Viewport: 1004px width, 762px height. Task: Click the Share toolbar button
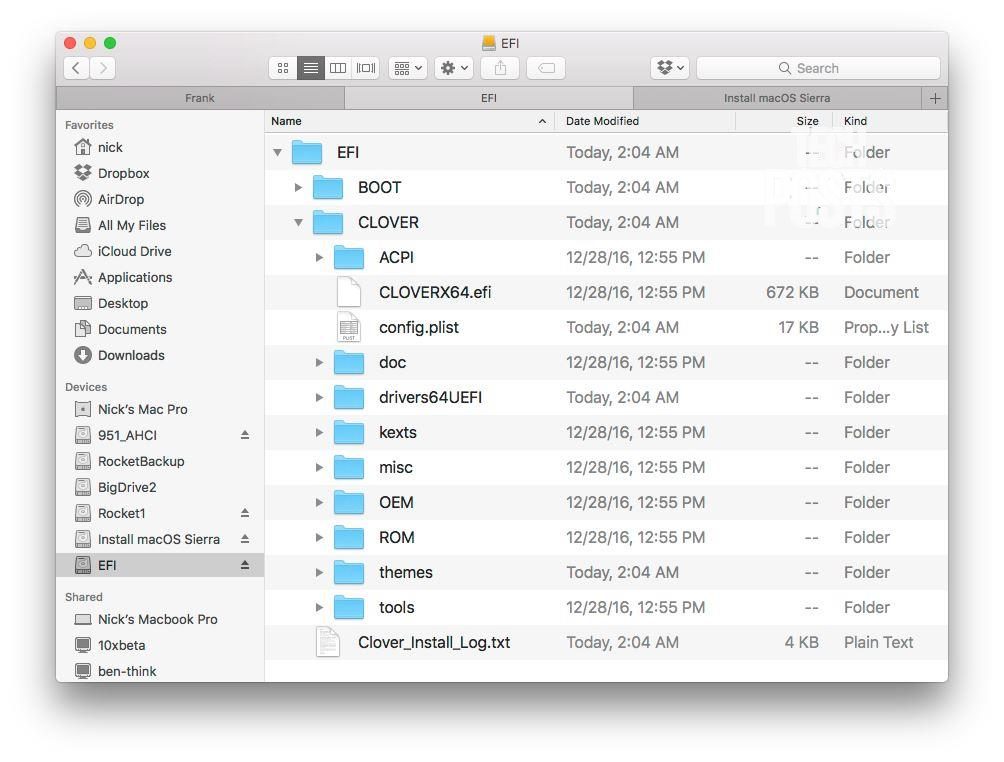(x=501, y=68)
